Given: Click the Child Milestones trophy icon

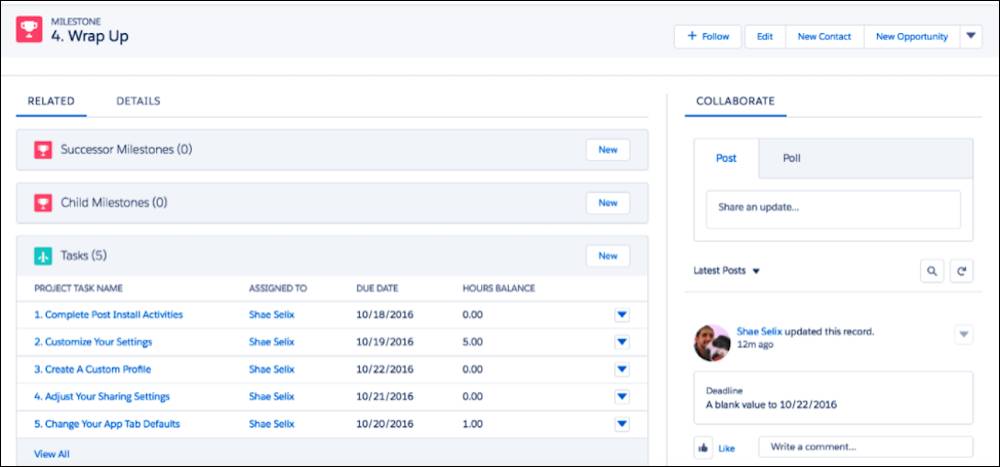Looking at the screenshot, I should (43, 203).
